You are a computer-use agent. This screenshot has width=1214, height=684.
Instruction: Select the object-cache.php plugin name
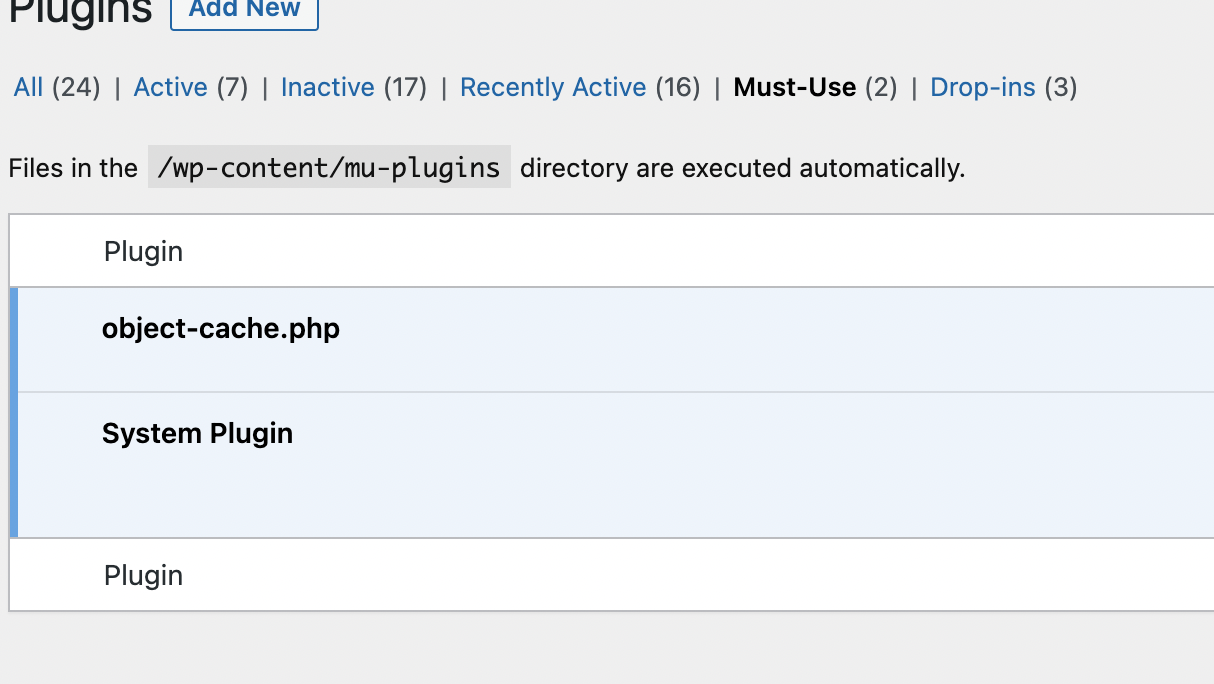[220, 329]
